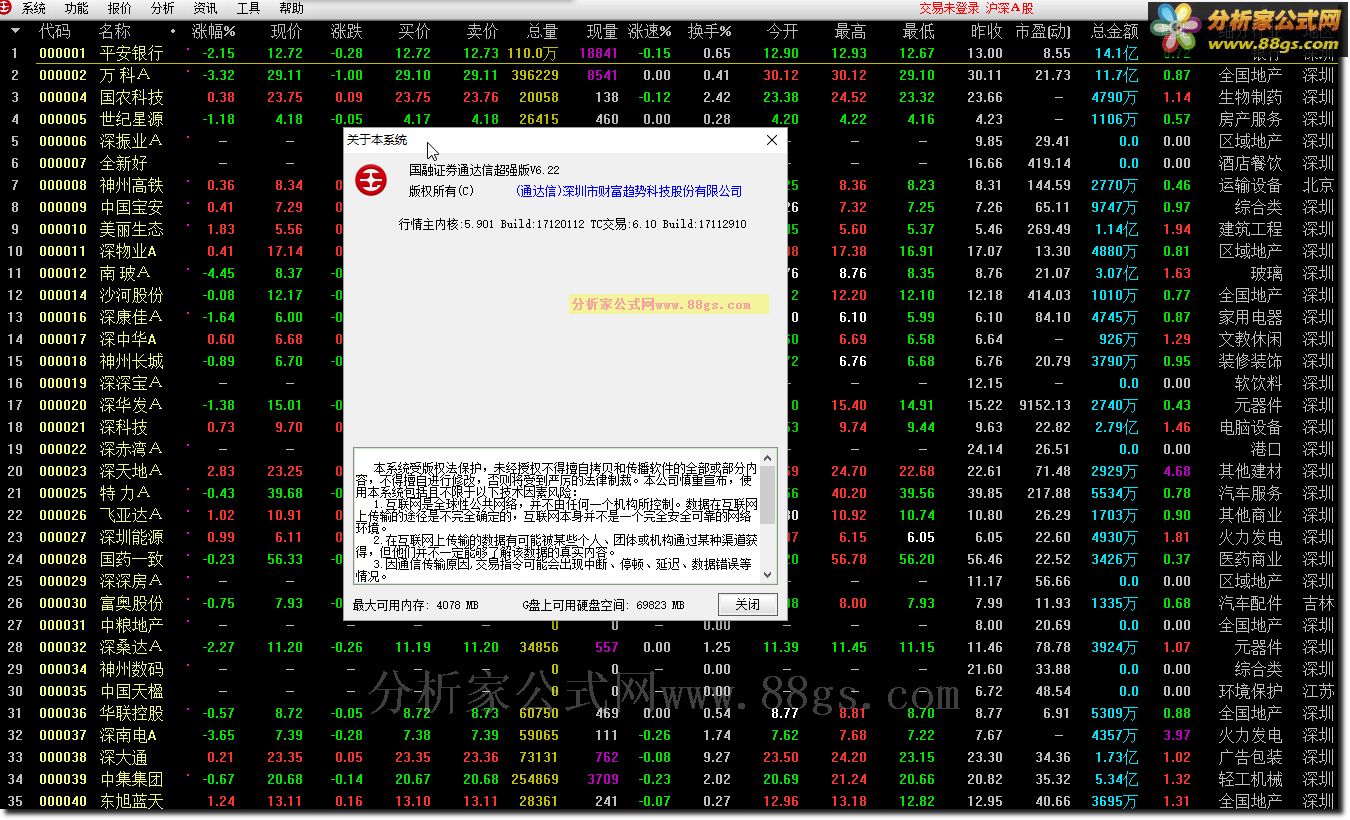The image size is (1350, 820).
Task: Open the 帮助 menu
Action: tap(291, 9)
